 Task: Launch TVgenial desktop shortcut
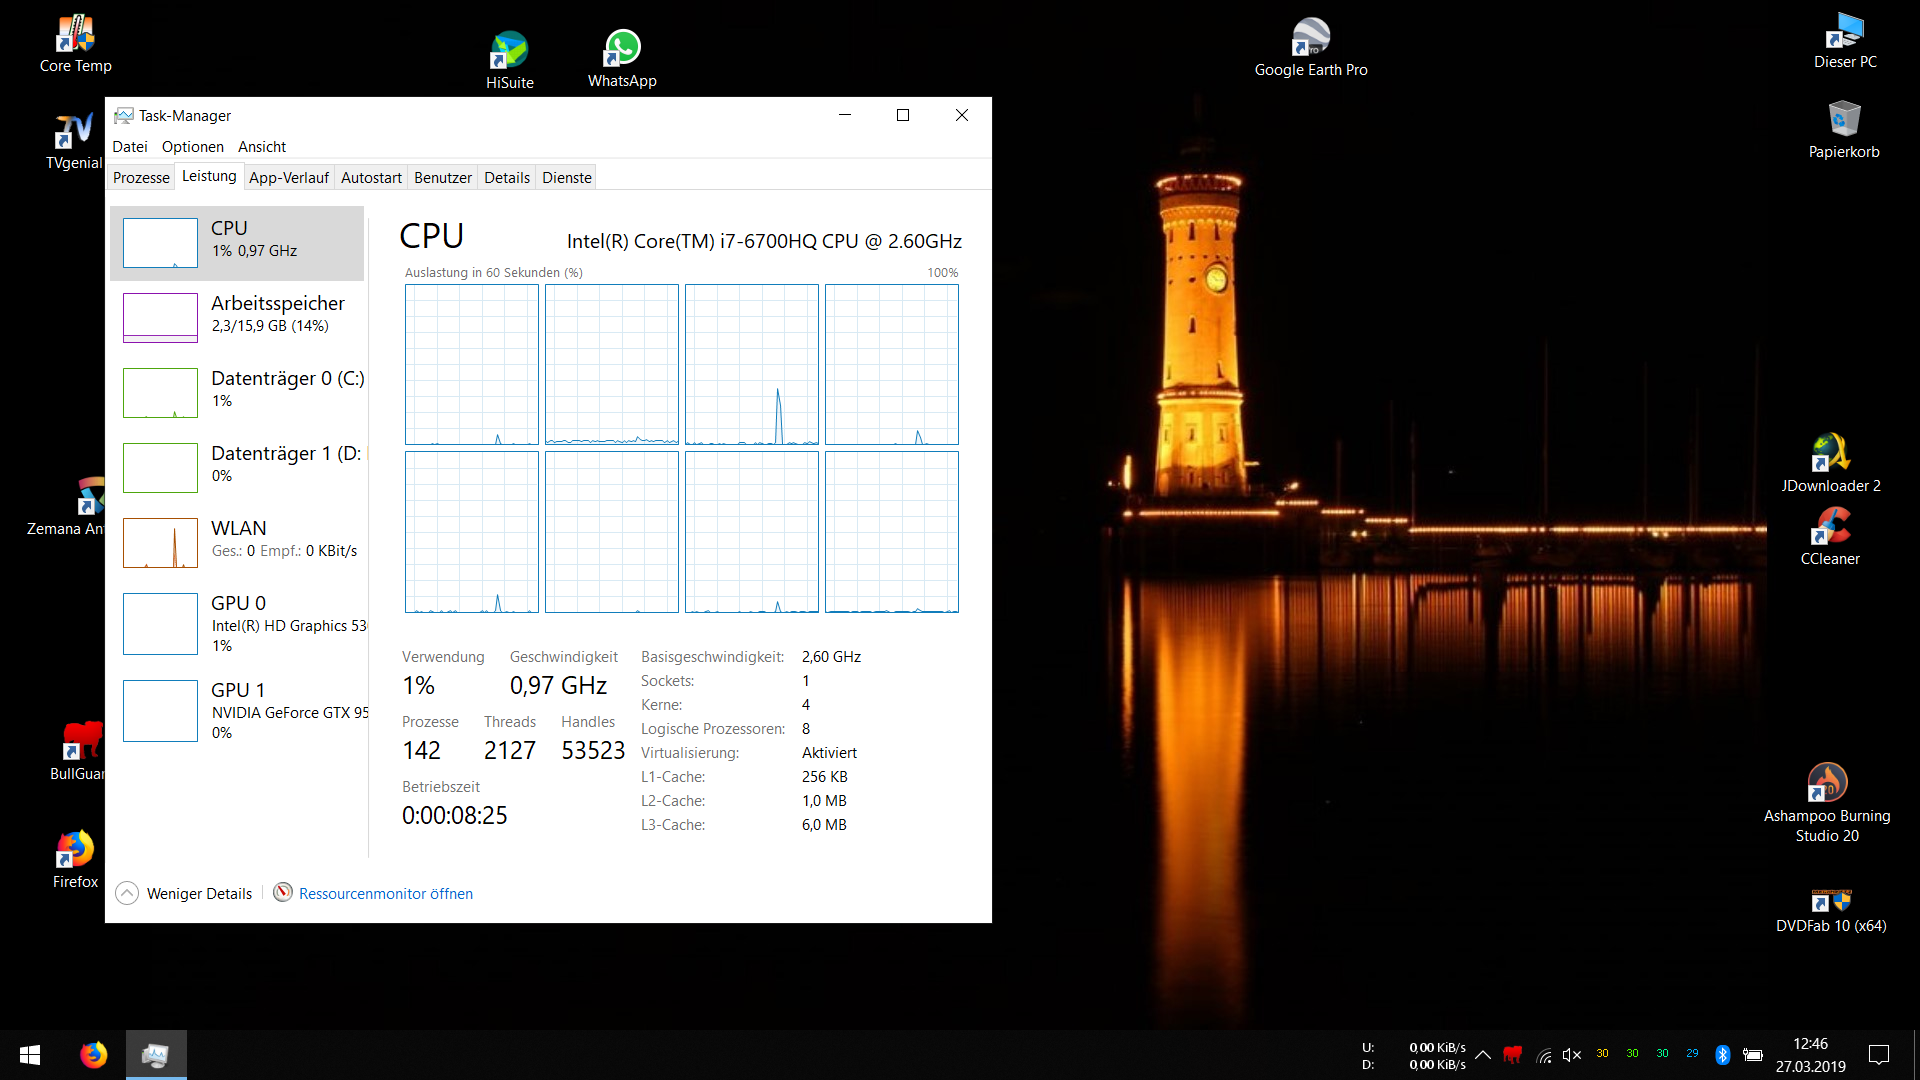(x=75, y=142)
